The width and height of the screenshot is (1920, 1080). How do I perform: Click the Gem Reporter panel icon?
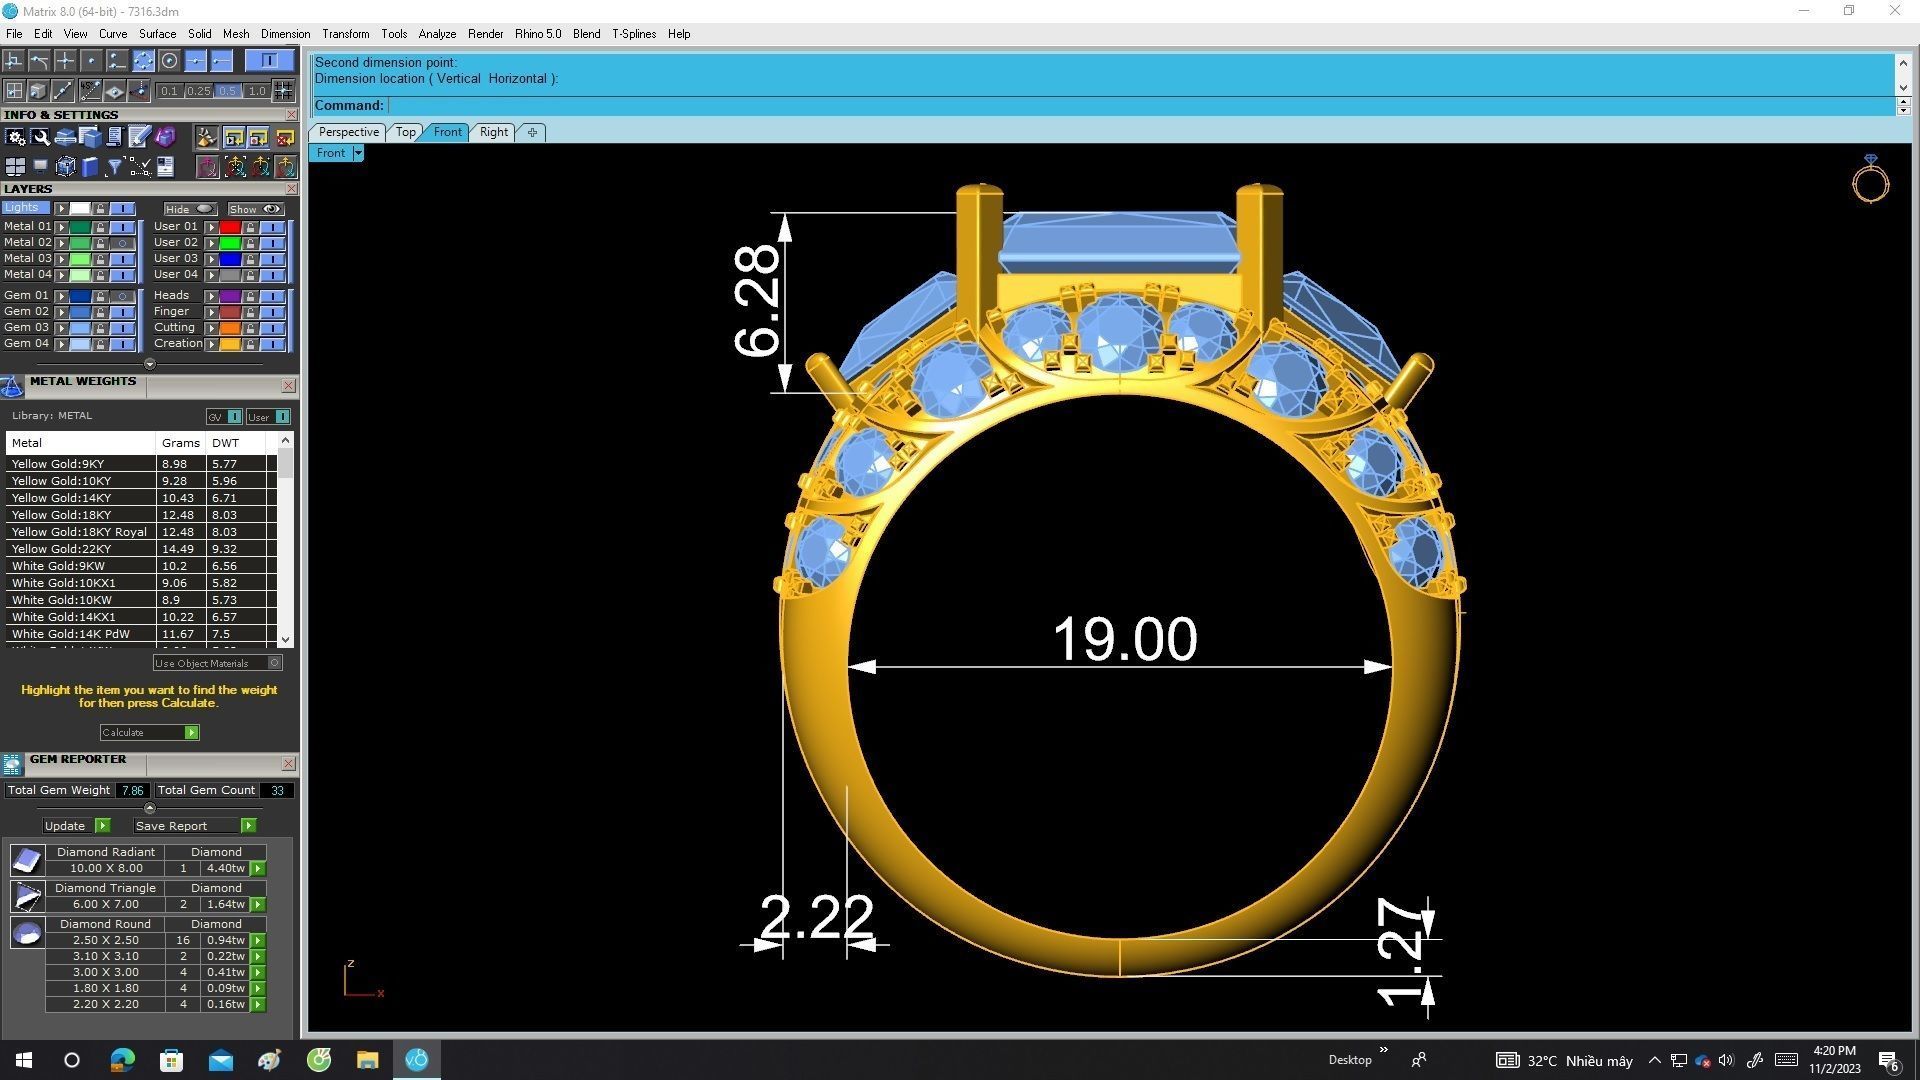(12, 765)
